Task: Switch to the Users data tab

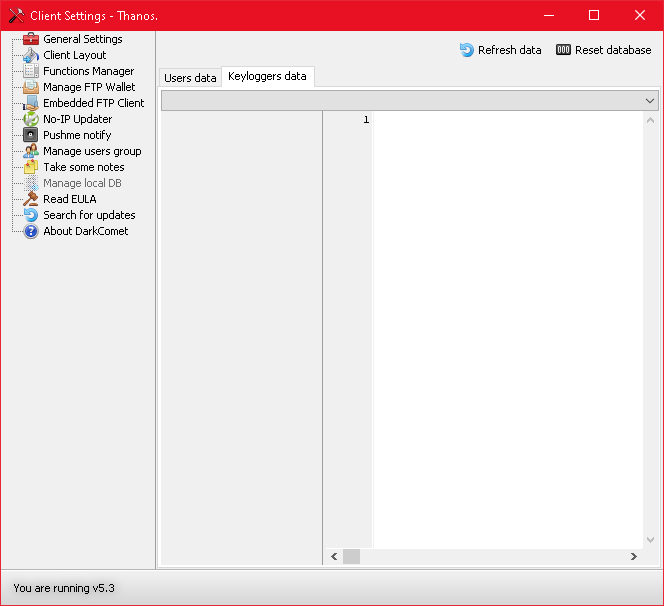Action: point(190,78)
